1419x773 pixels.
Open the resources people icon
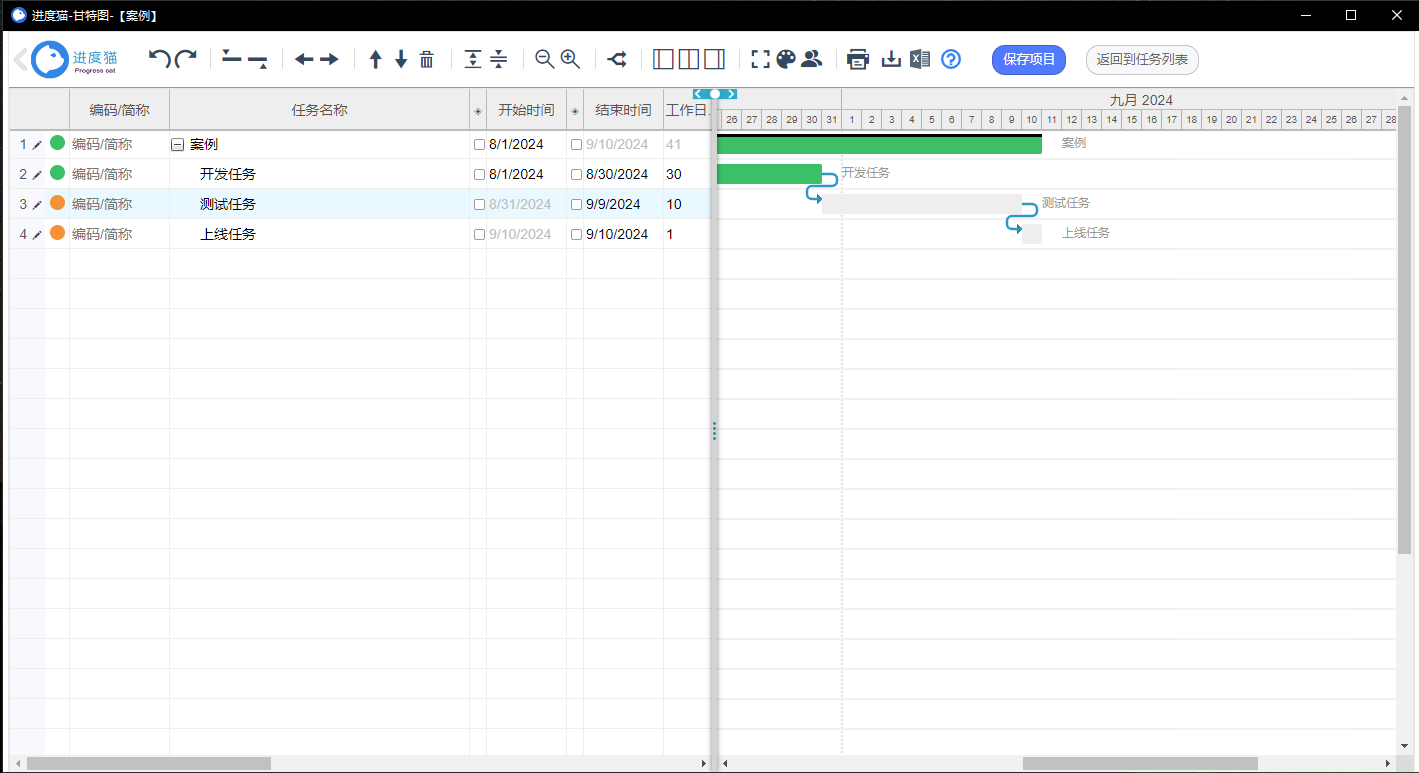click(x=811, y=59)
